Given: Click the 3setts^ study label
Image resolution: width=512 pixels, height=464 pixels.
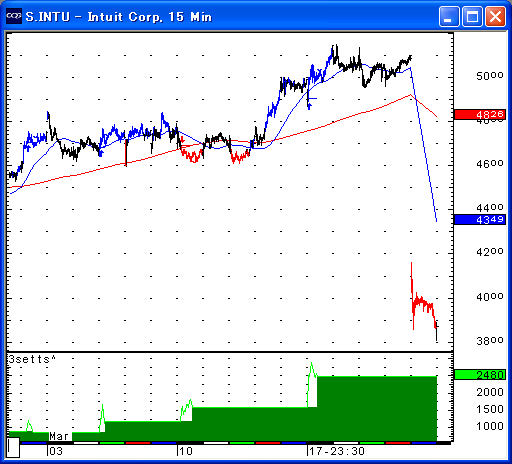Looking at the screenshot, I should point(32,359).
